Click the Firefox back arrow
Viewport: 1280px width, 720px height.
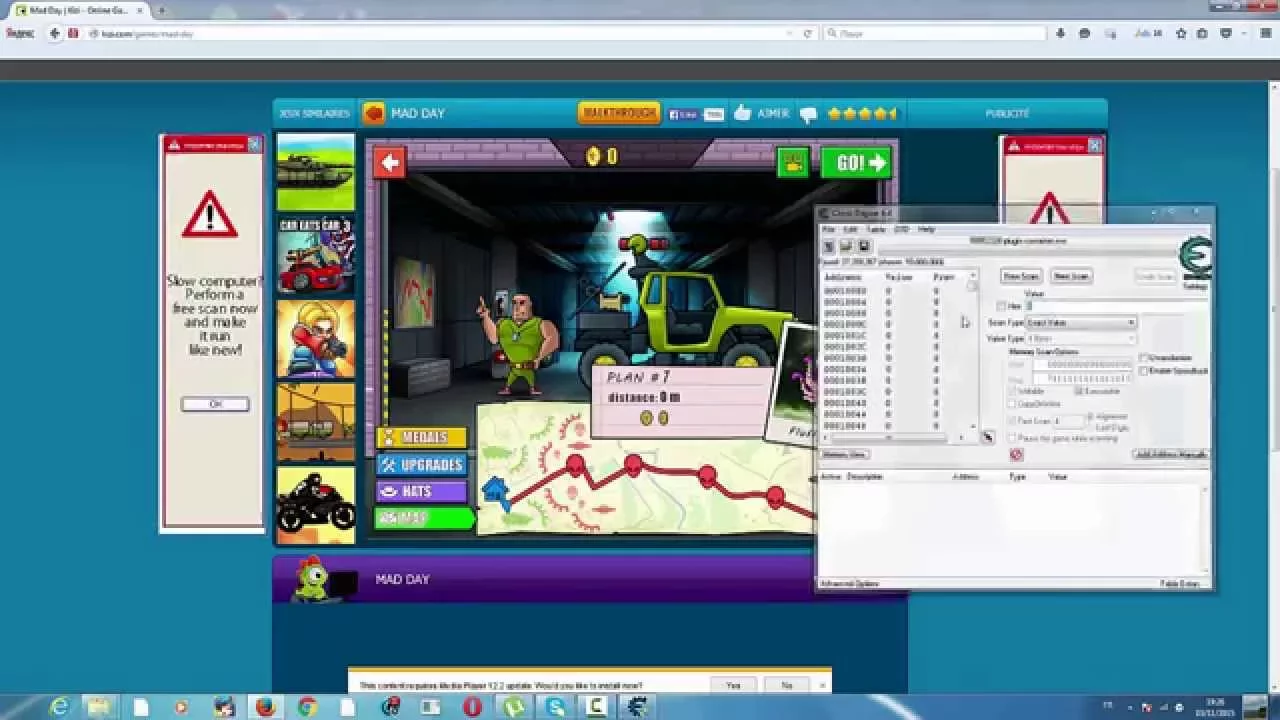pos(54,33)
